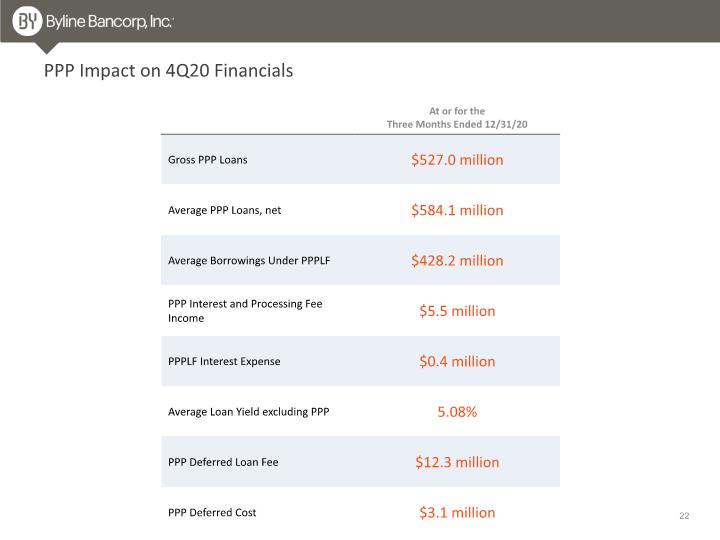
Task: Select the PPP Deferred Loan Fee label
Action: pyautogui.click(x=223, y=462)
